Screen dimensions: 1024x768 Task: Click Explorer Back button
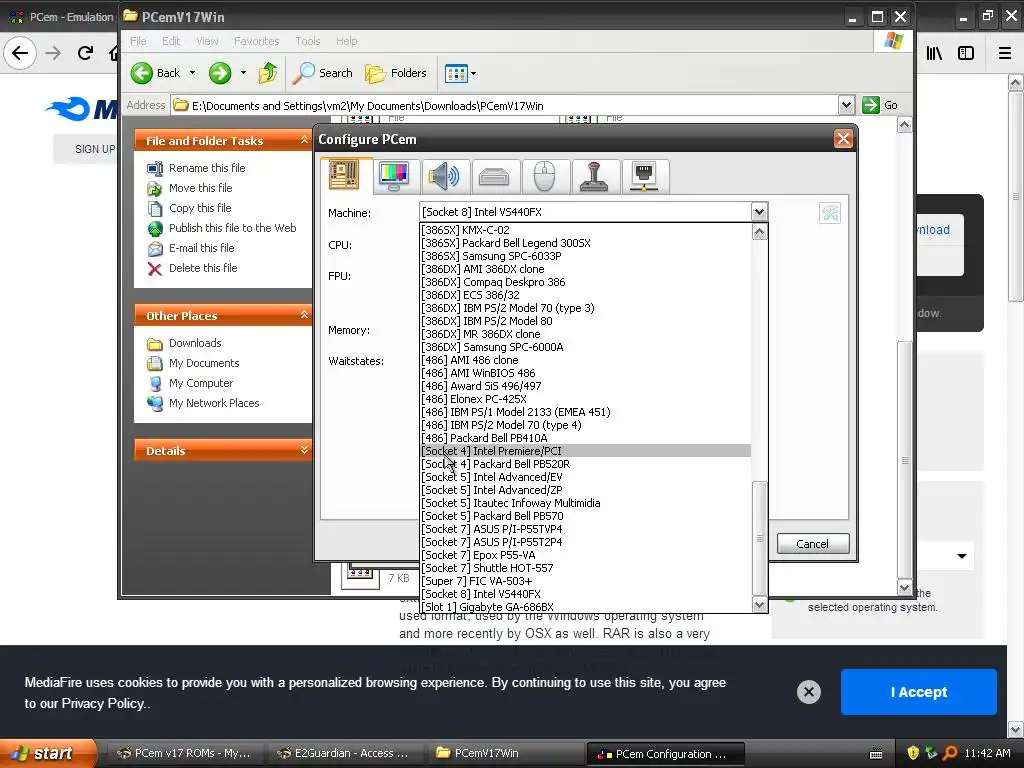point(155,73)
